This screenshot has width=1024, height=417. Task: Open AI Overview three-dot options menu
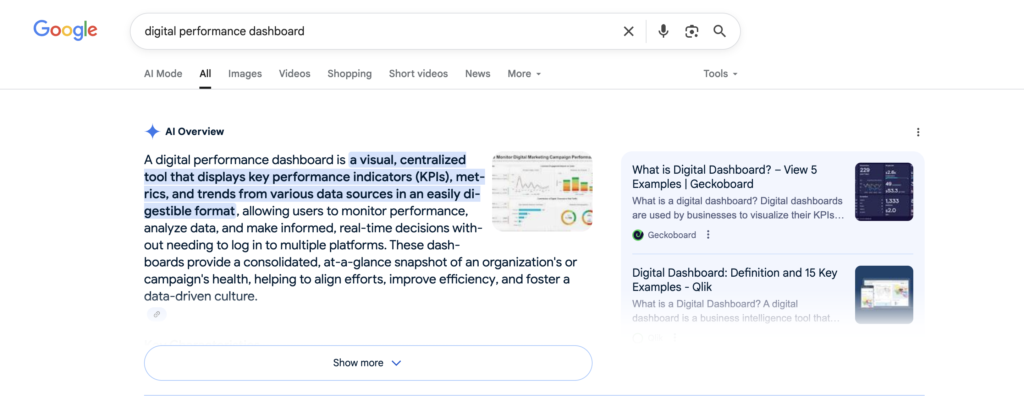918,132
